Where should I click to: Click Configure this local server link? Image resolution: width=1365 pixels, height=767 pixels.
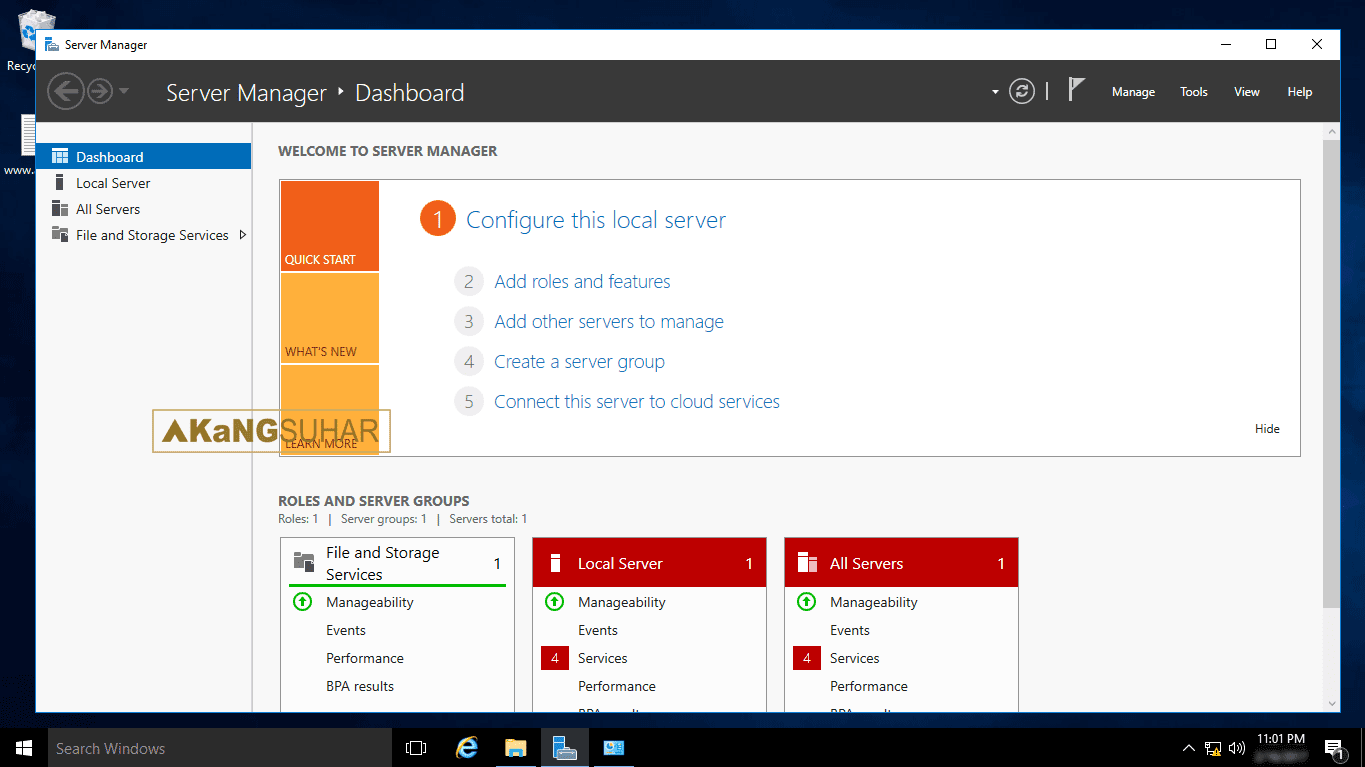(x=596, y=220)
